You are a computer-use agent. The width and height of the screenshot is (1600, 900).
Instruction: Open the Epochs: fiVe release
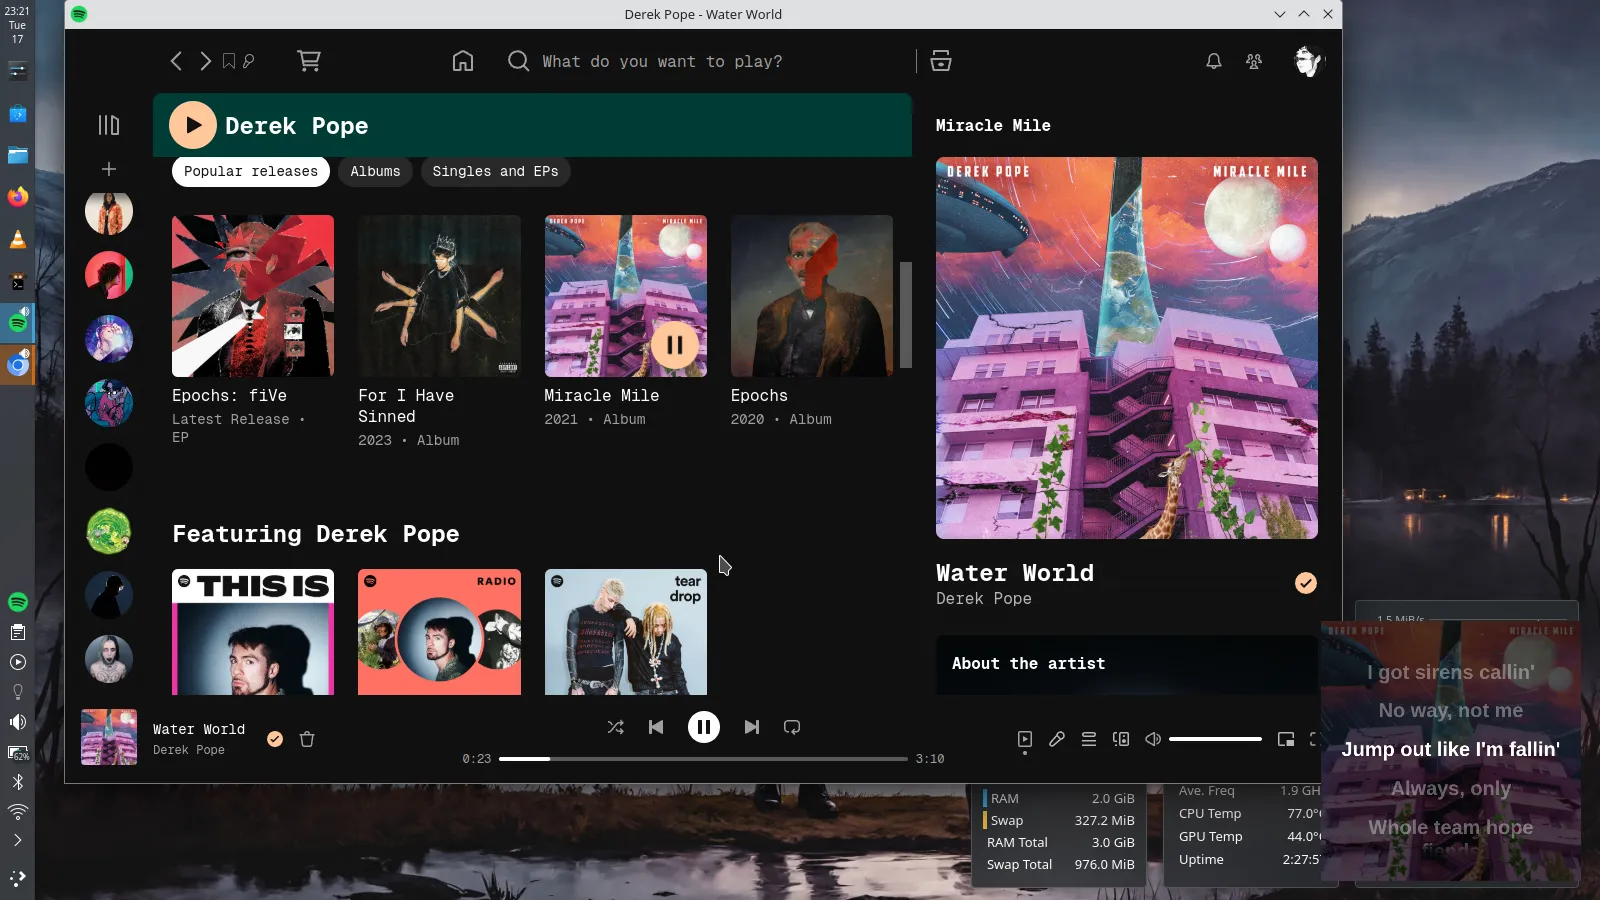[253, 296]
